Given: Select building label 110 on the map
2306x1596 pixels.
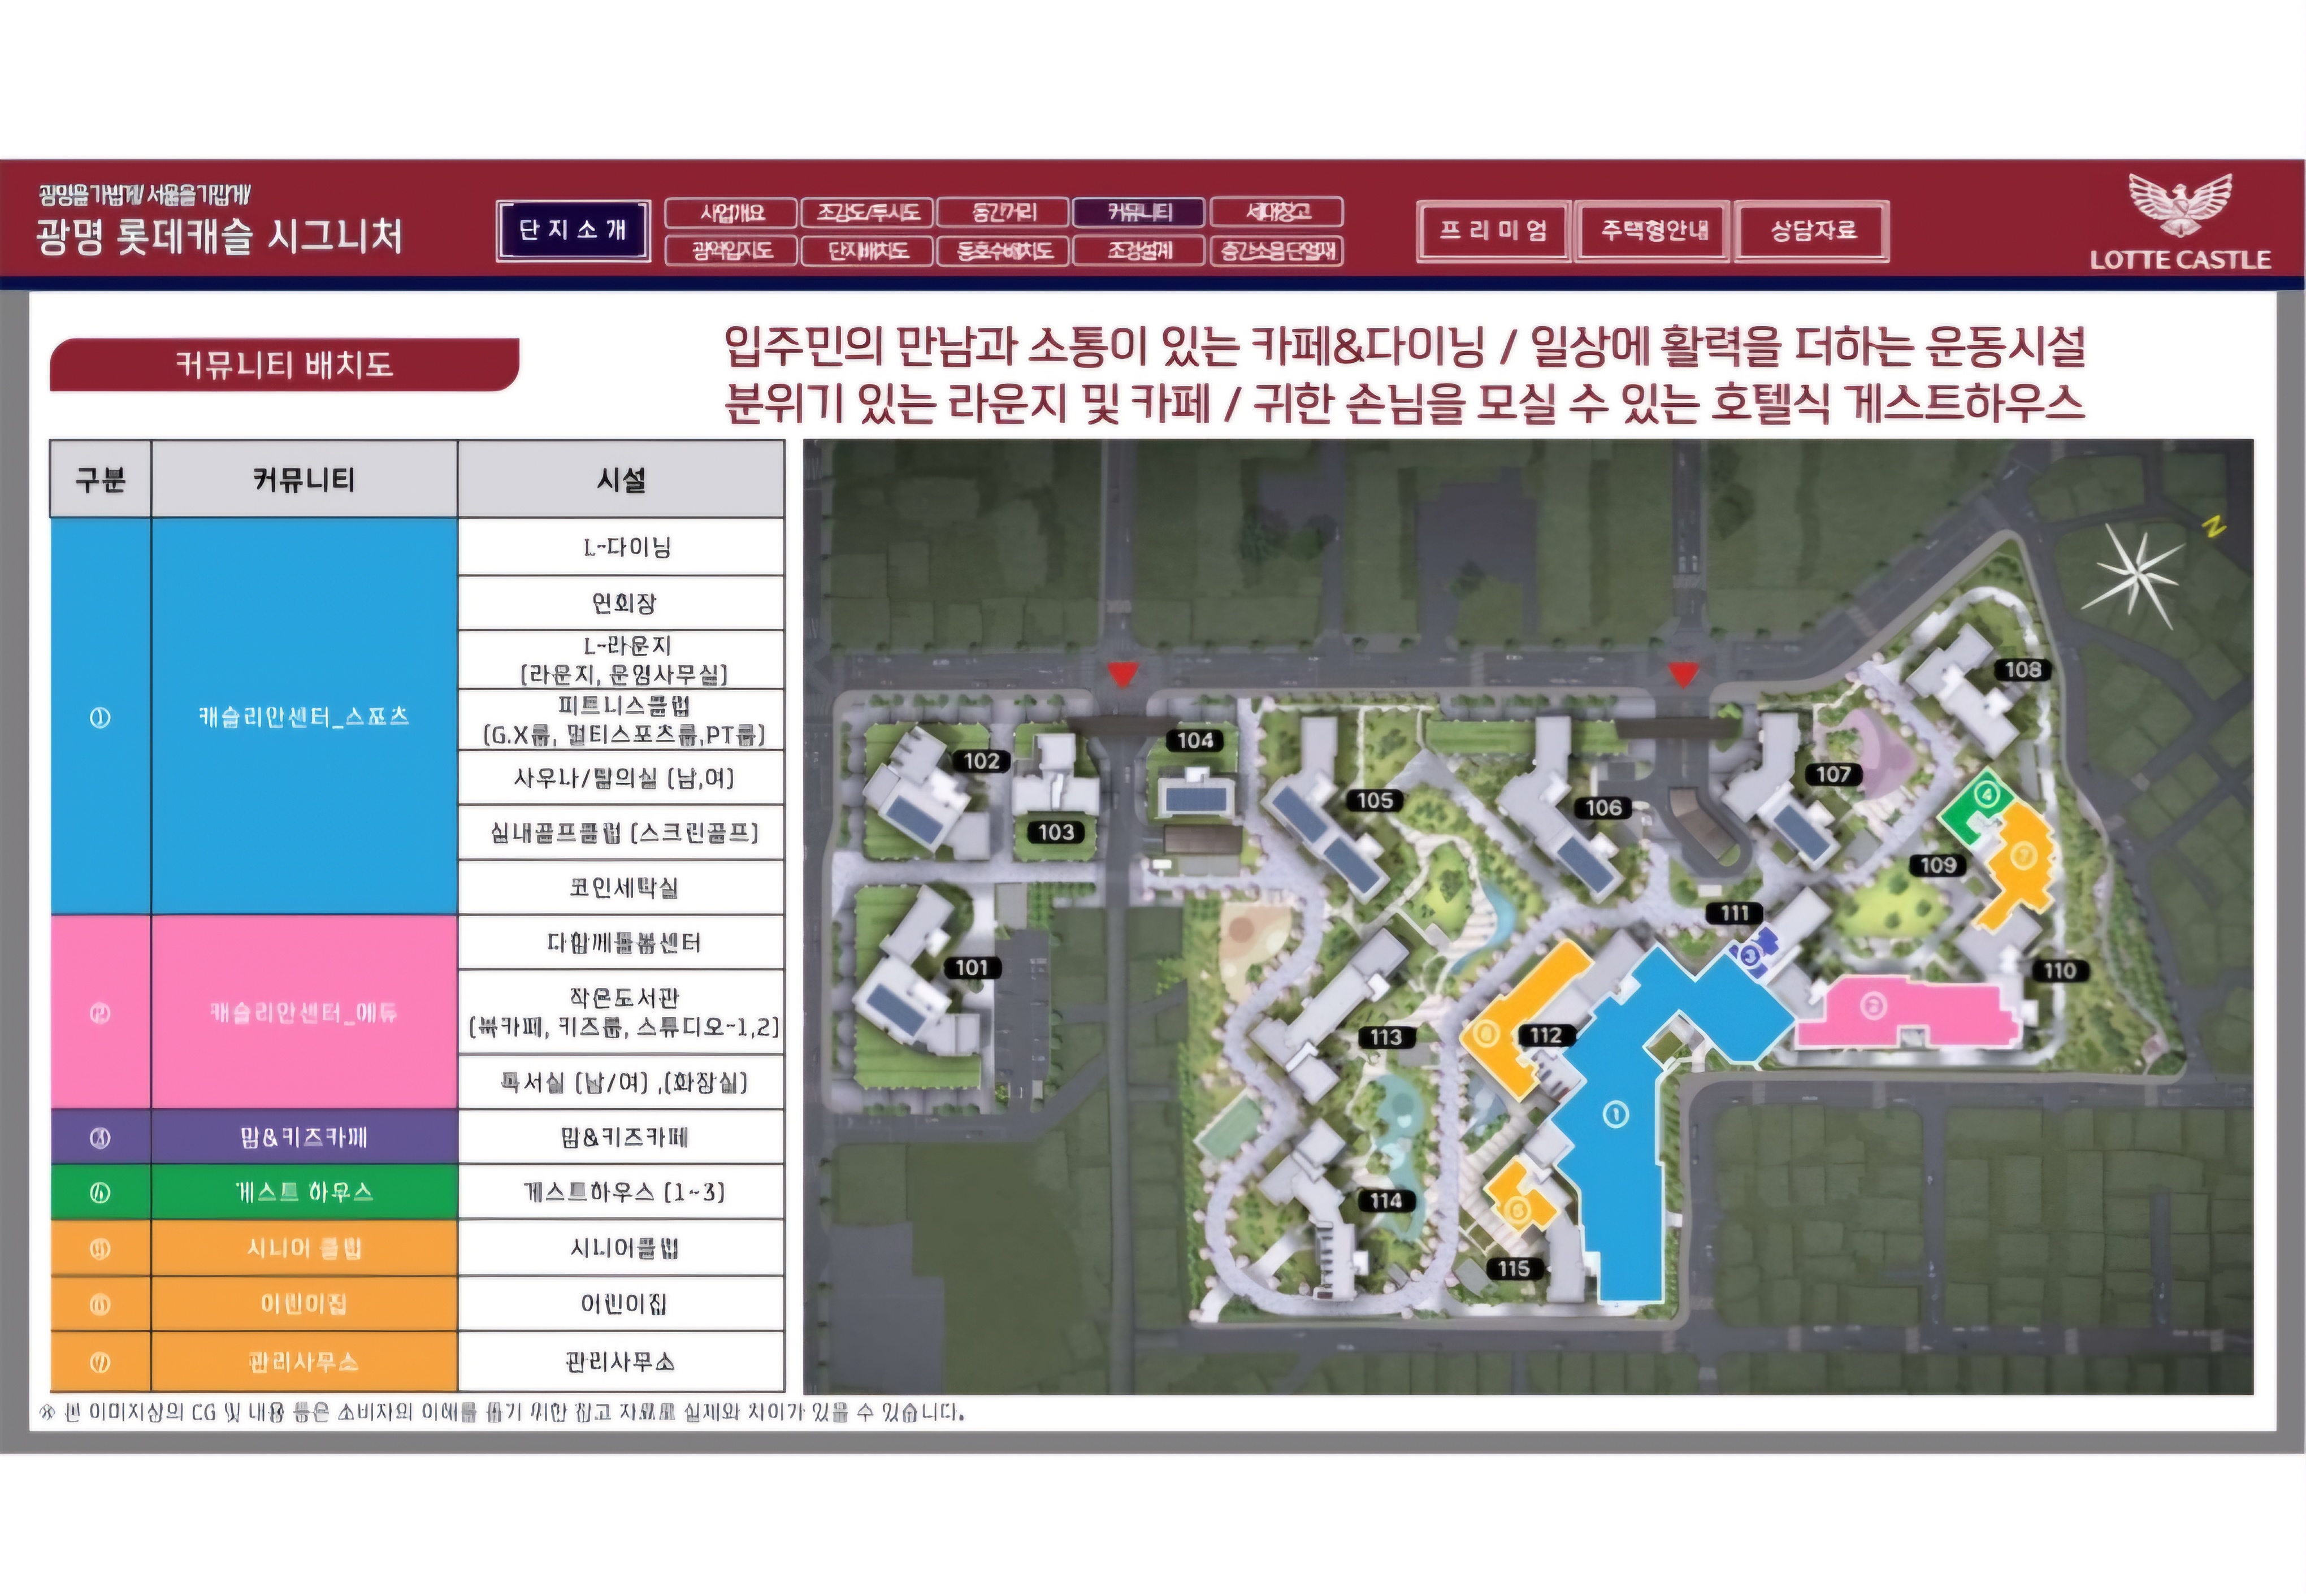Looking at the screenshot, I should 2060,970.
